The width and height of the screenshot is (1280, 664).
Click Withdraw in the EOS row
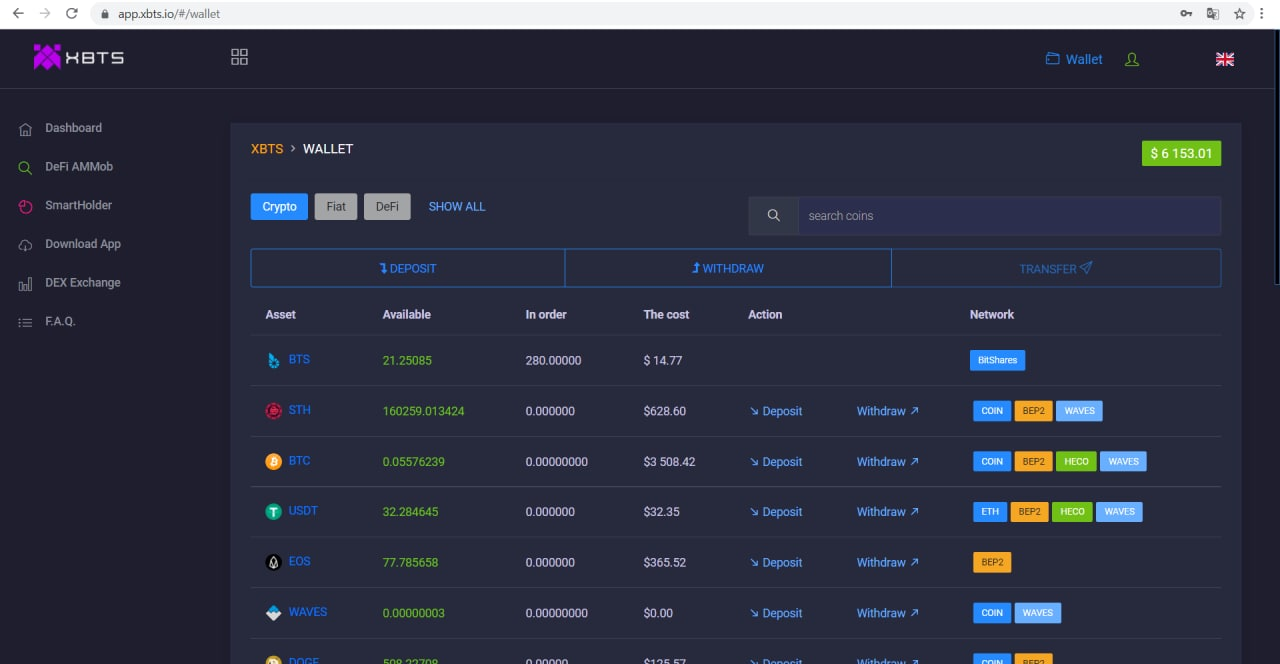point(888,563)
